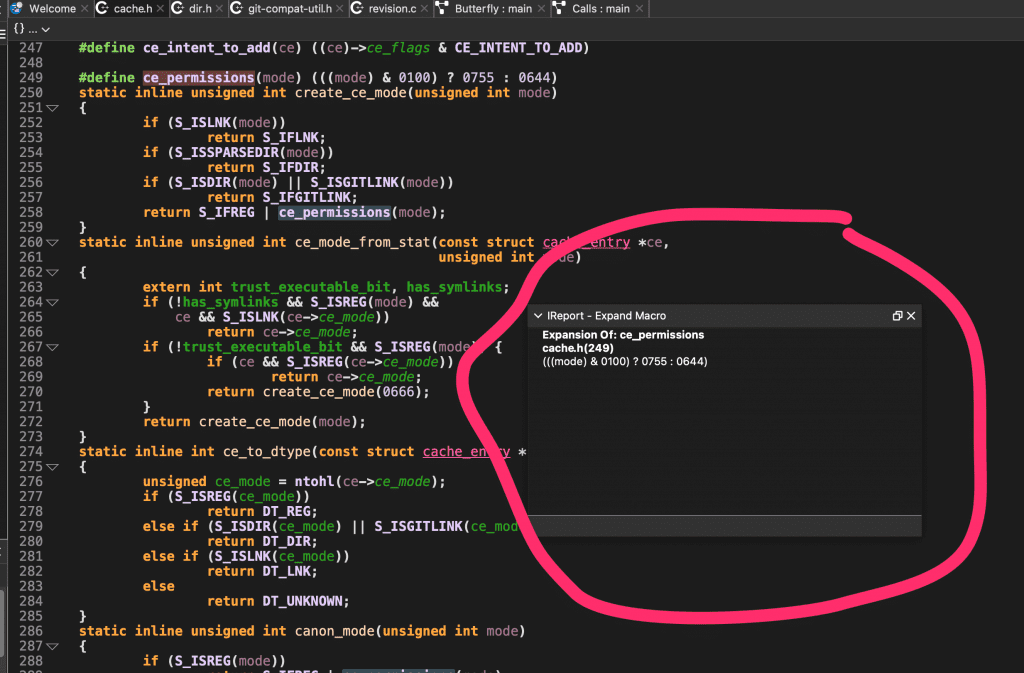Click DT_LNK on line 282

[x=287, y=572]
